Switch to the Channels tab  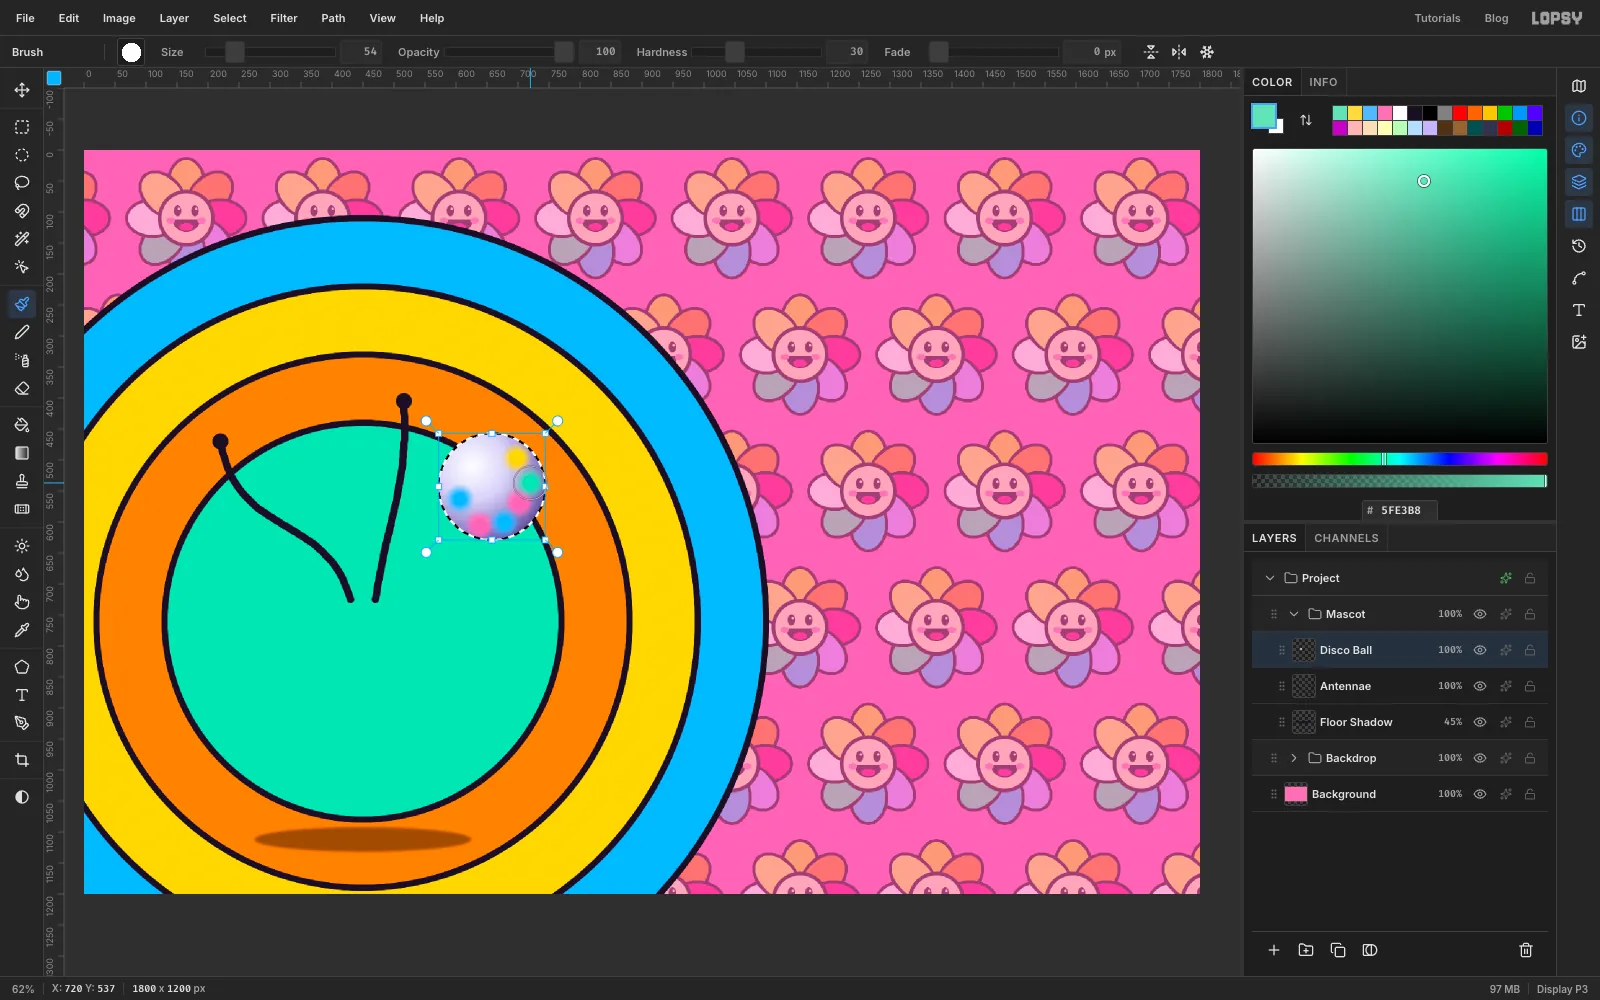[x=1346, y=538]
